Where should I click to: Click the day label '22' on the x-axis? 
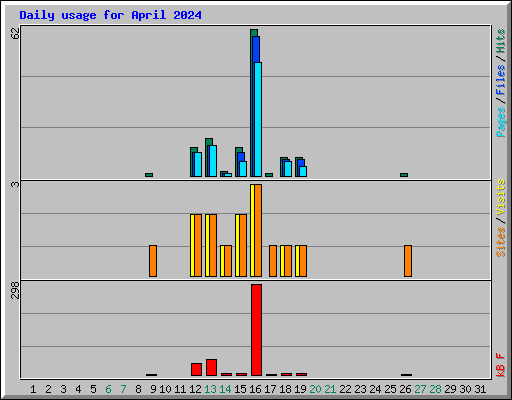(345, 389)
